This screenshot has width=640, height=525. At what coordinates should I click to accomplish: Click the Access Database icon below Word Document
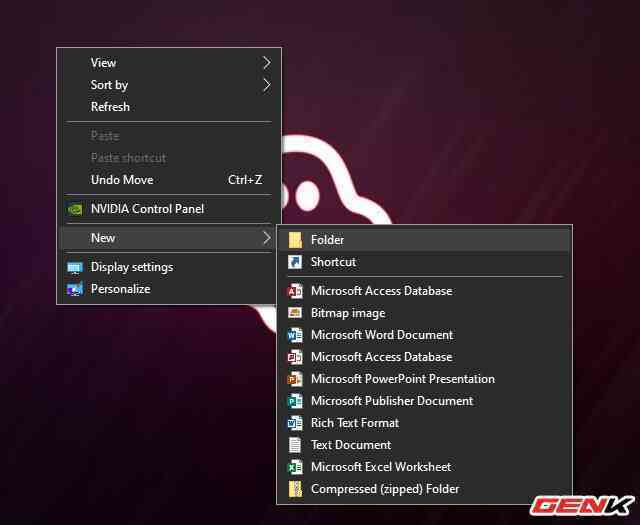[x=295, y=357]
